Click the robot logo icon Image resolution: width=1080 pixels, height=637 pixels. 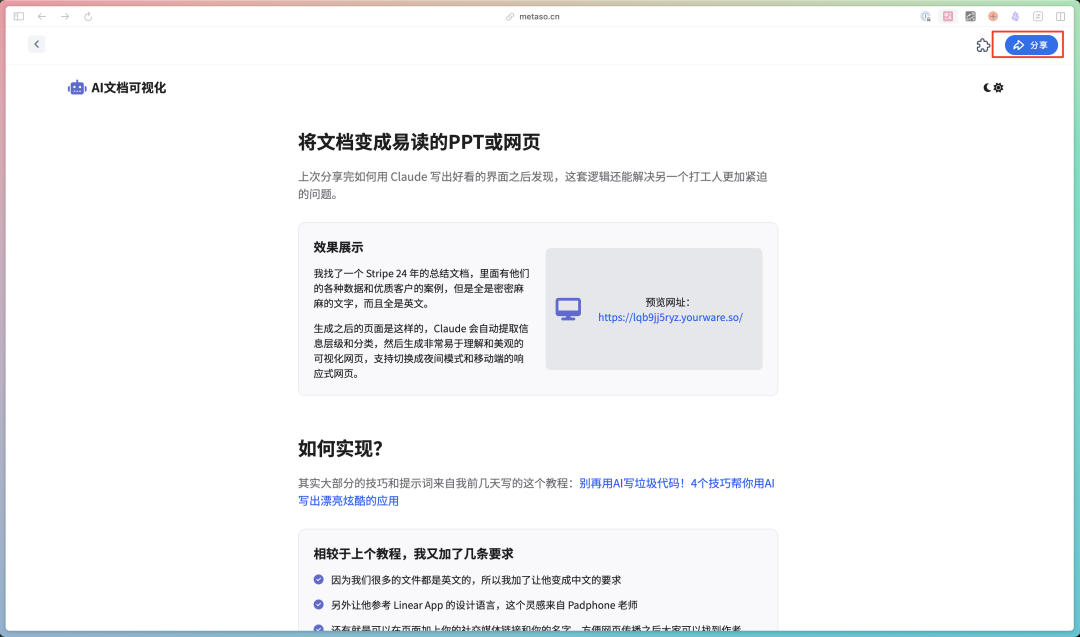(x=76, y=87)
